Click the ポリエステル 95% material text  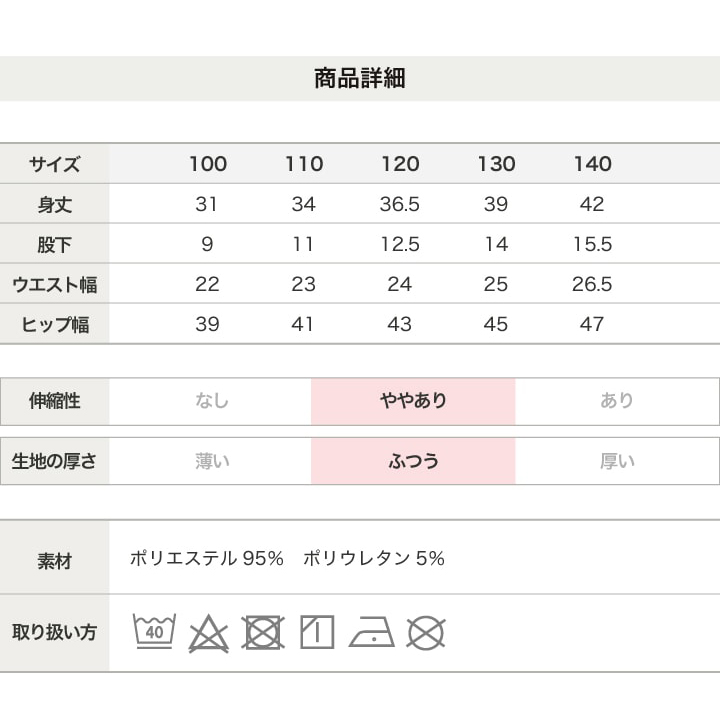point(207,559)
